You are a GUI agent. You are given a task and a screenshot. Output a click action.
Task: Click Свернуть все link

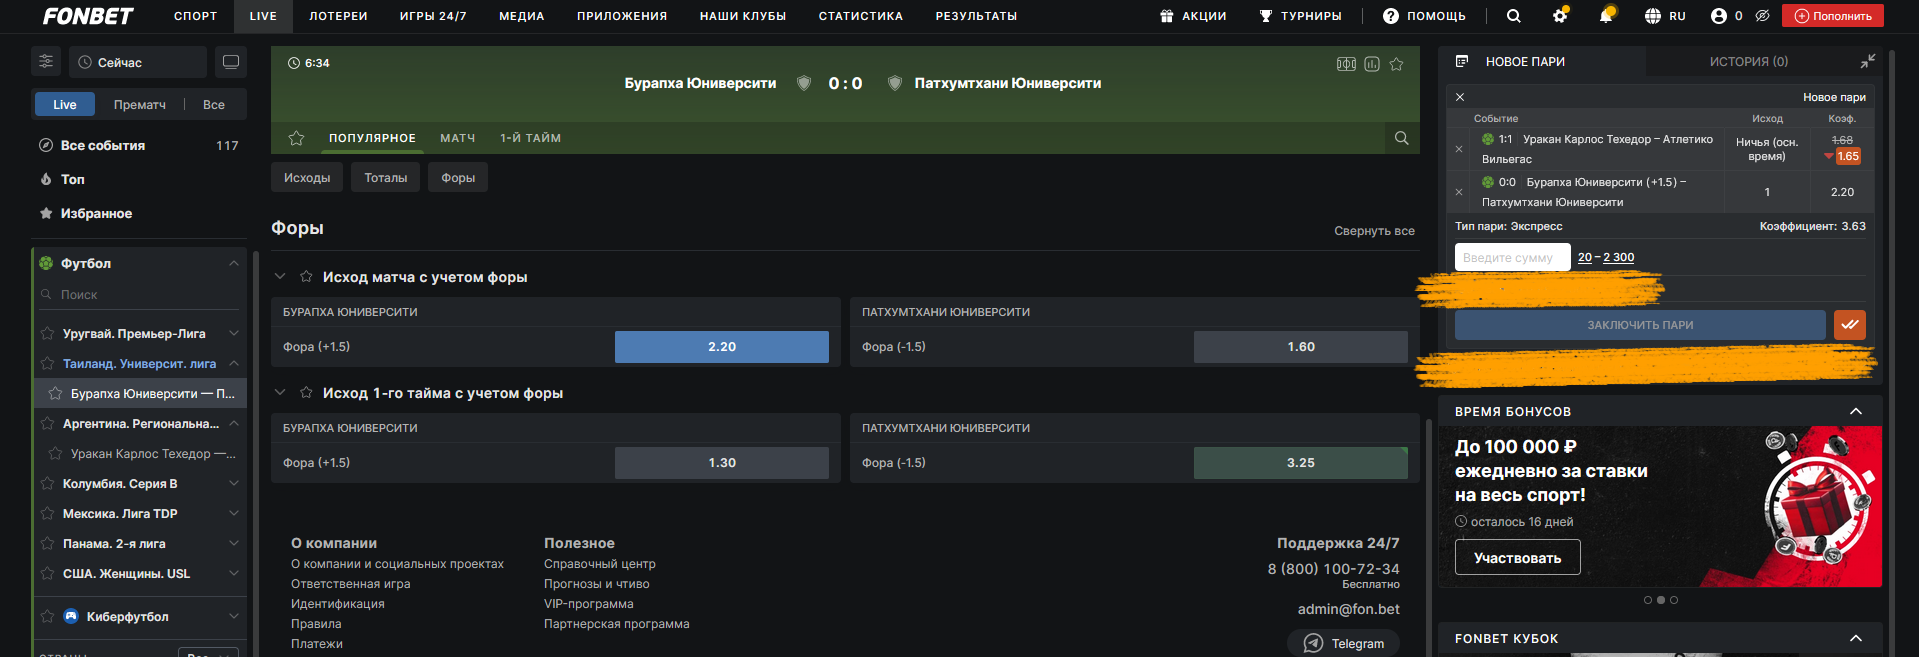[x=1374, y=231]
